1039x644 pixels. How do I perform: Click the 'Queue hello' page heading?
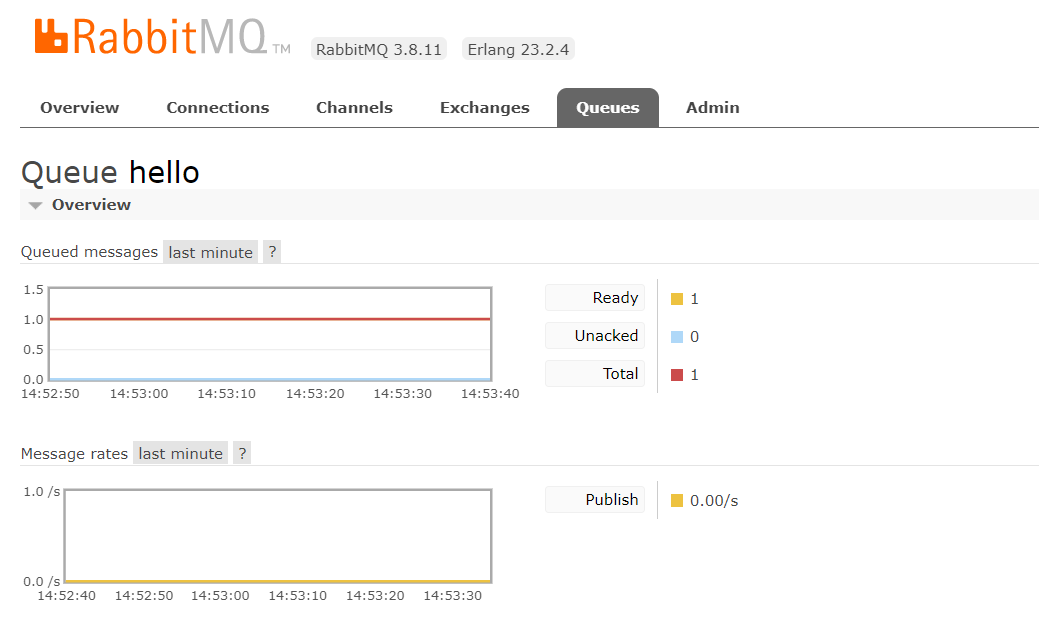(x=110, y=172)
